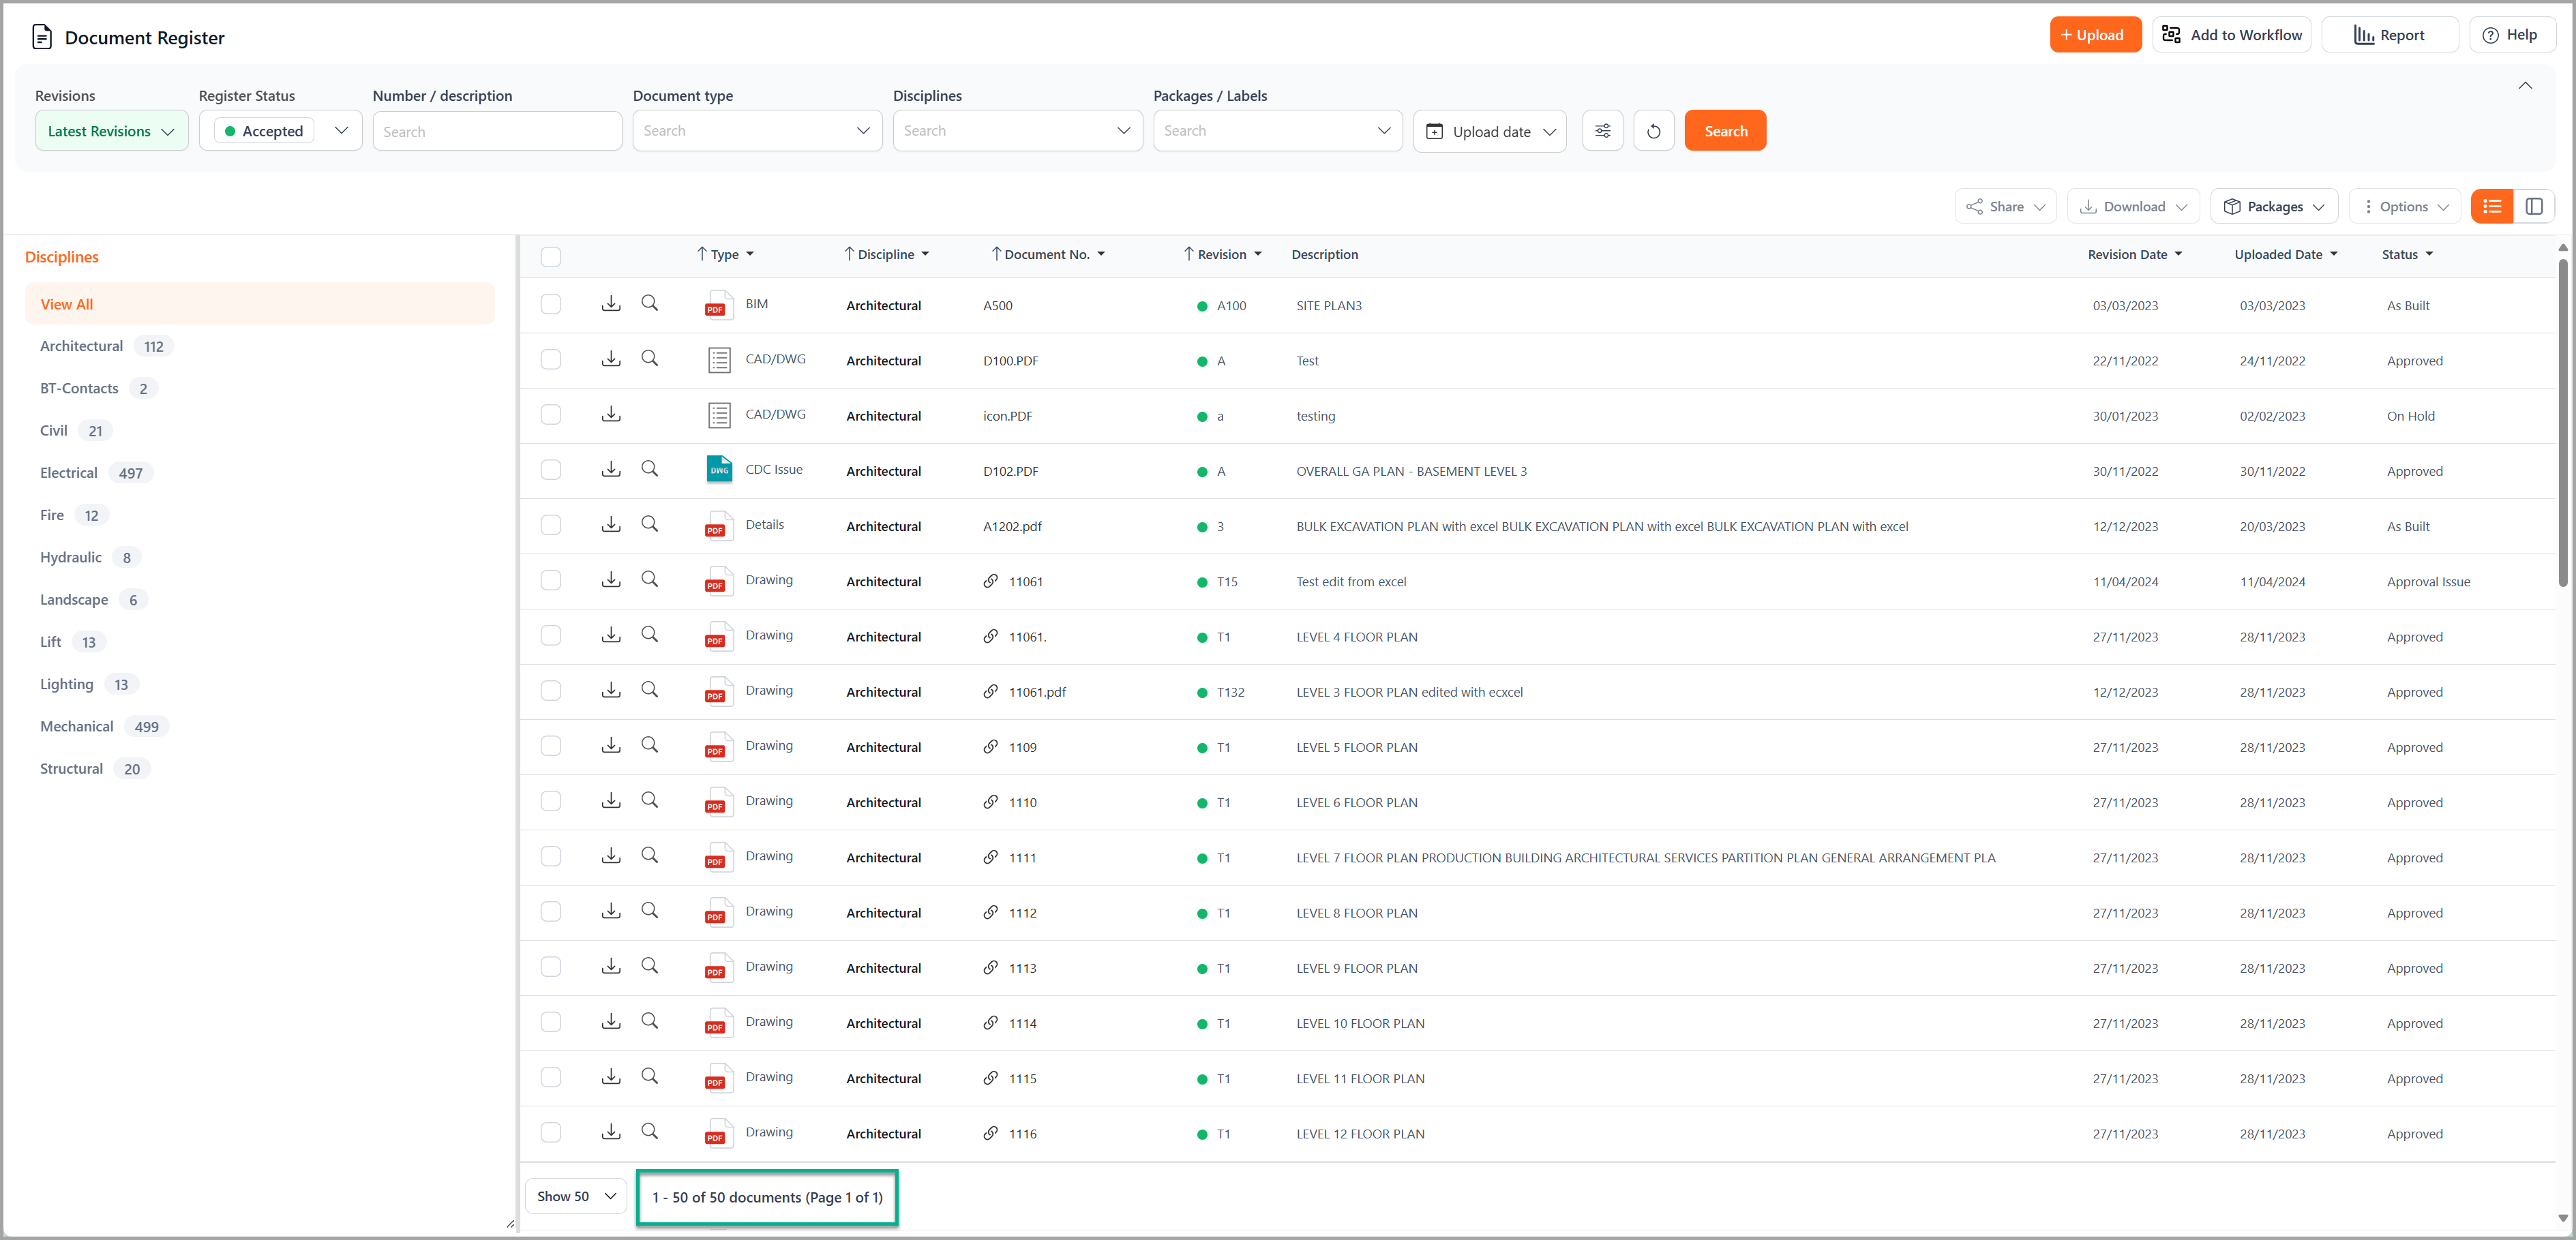2576x1240 pixels.
Task: Open the Show 50 page size dropdown
Action: (x=576, y=1196)
